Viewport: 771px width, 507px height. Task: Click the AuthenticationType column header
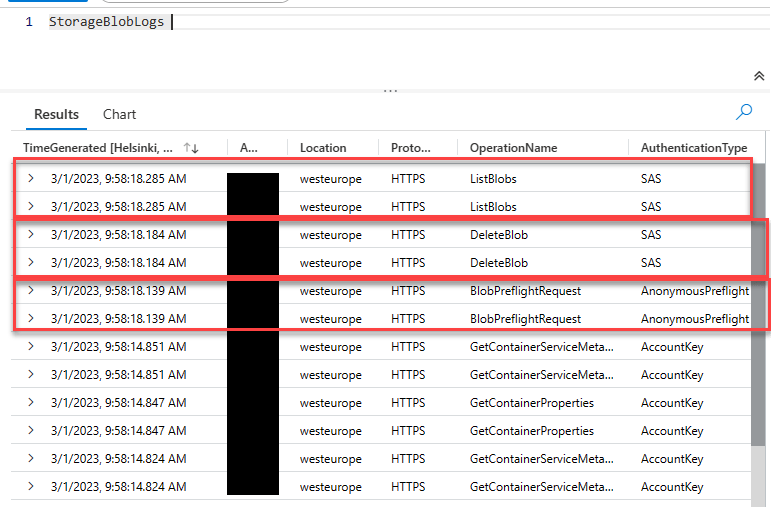pos(694,148)
